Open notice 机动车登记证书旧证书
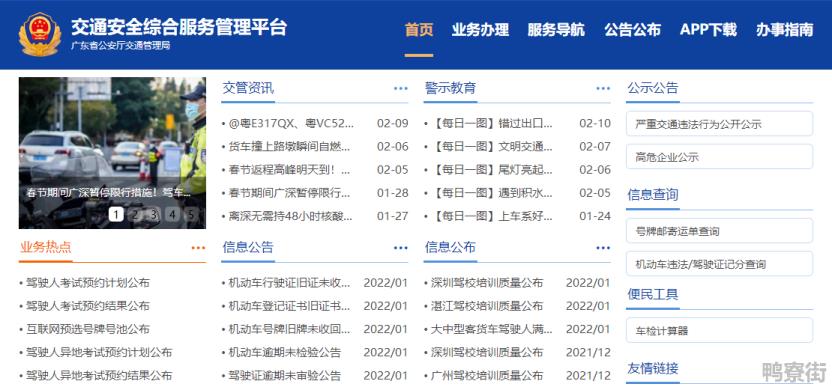This screenshot has width=832, height=387. tap(289, 306)
